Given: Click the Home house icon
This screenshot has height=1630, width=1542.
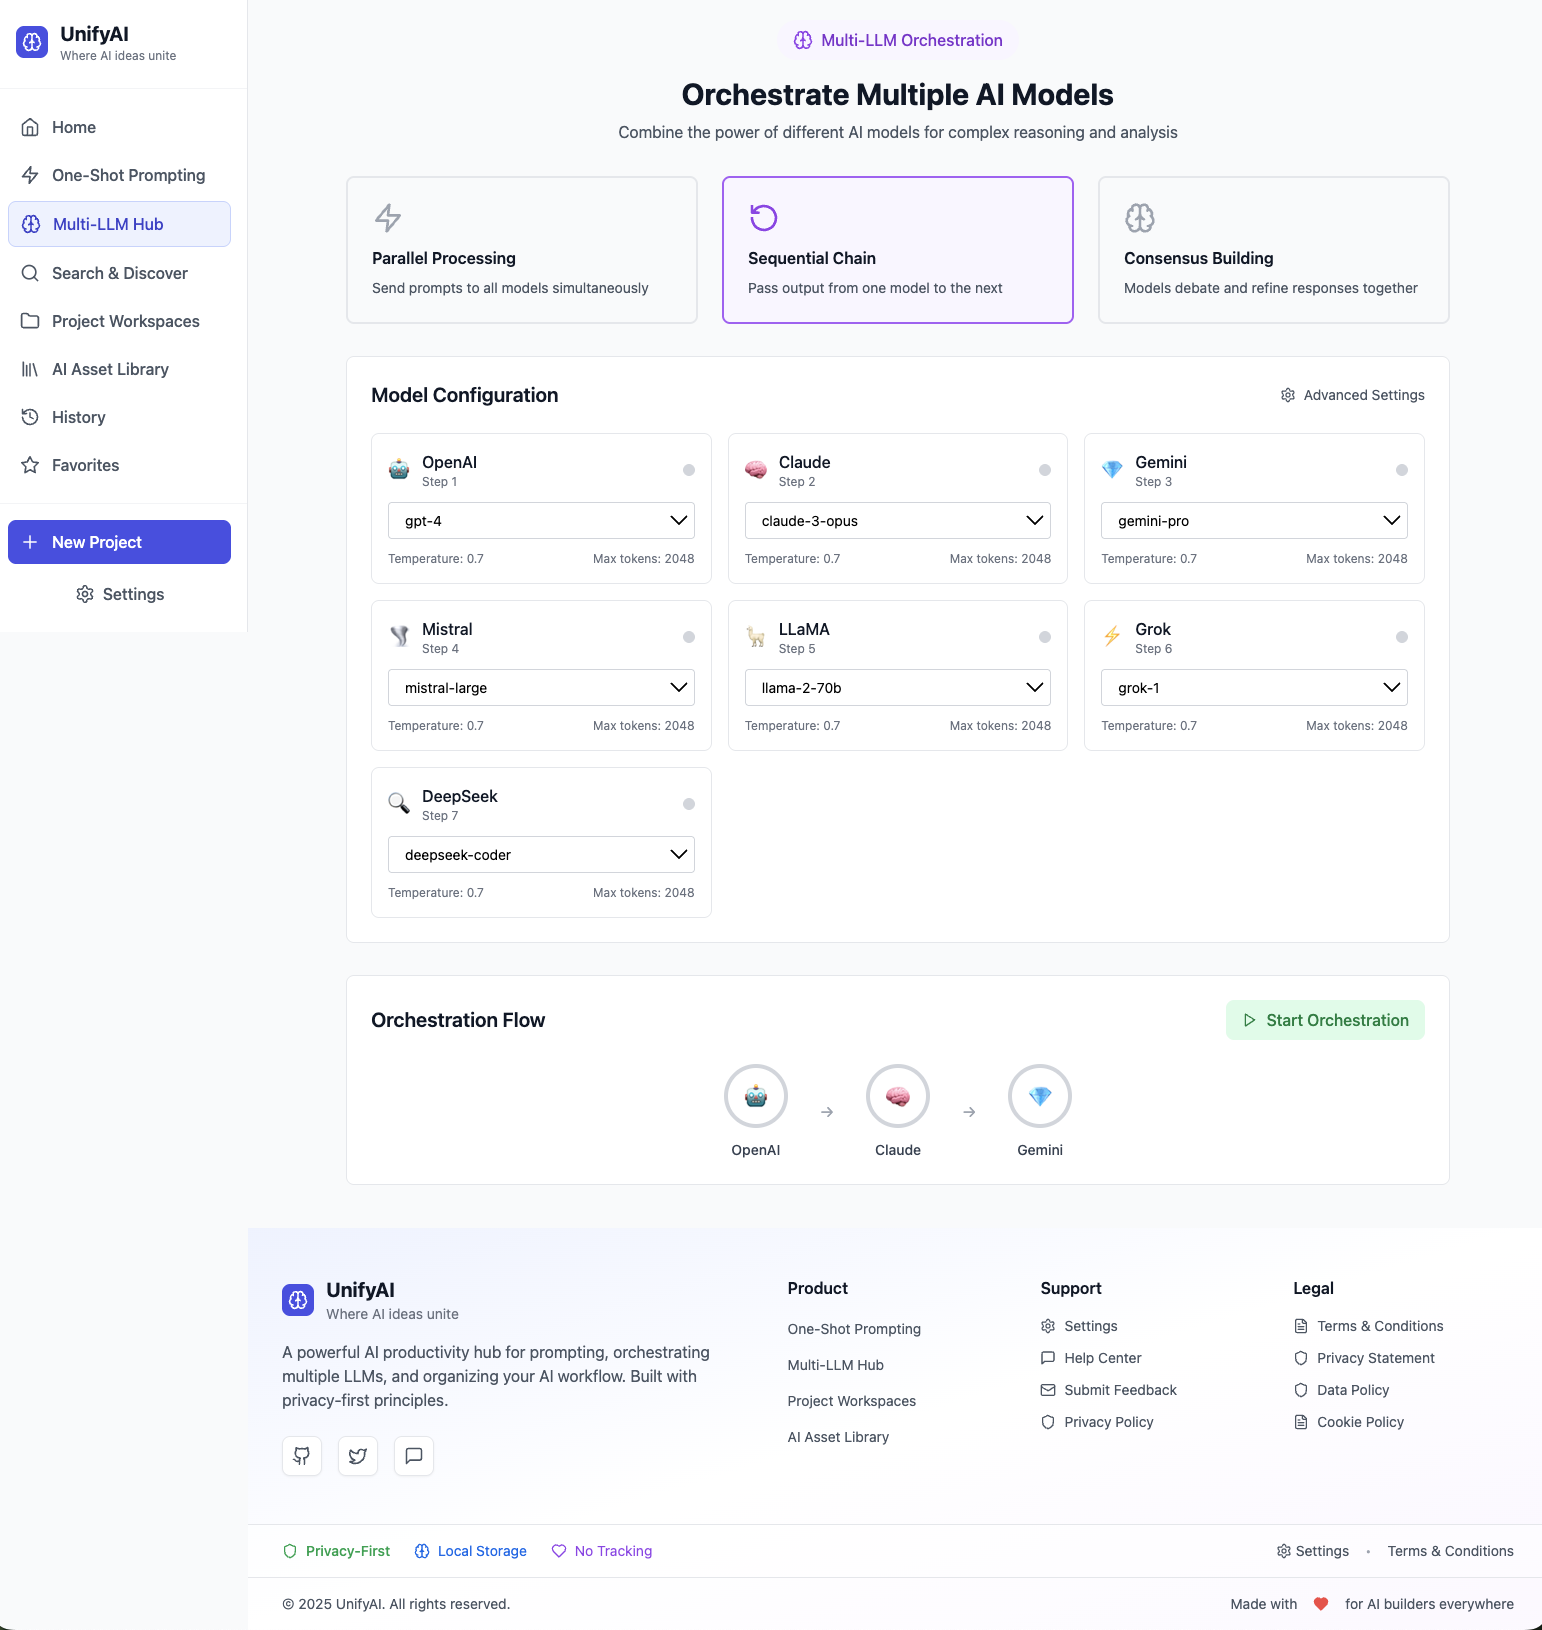Looking at the screenshot, I should (30, 127).
